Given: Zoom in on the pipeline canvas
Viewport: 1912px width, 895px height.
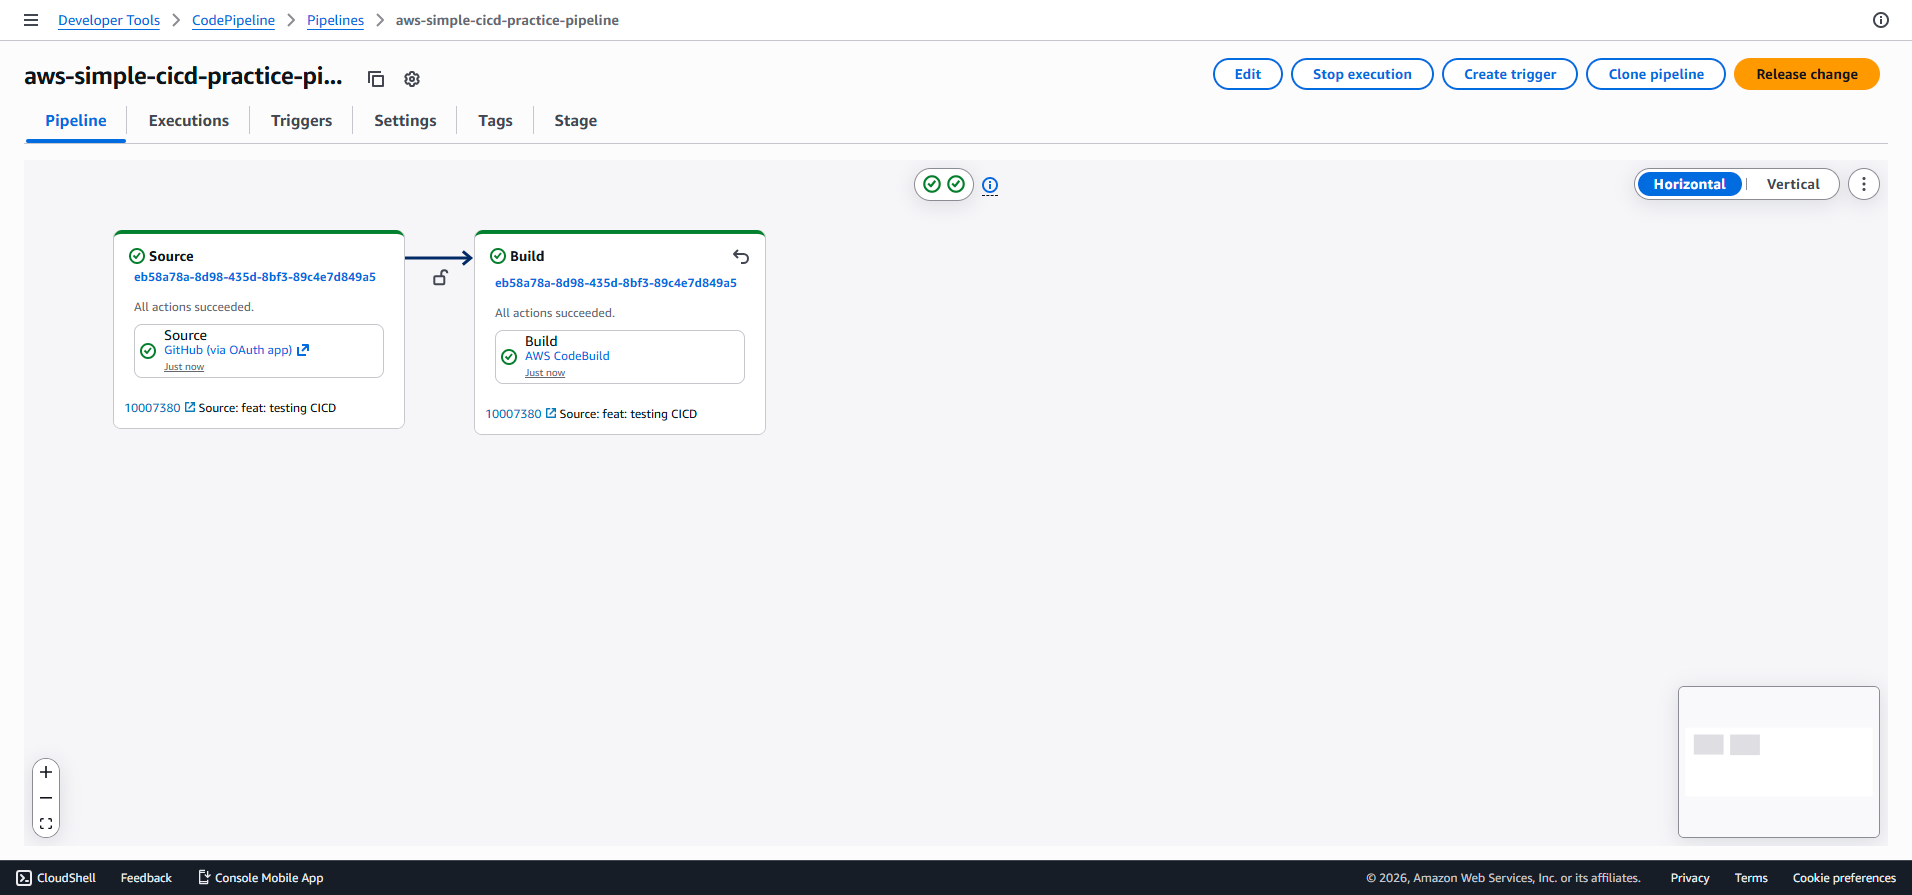Looking at the screenshot, I should pos(46,772).
